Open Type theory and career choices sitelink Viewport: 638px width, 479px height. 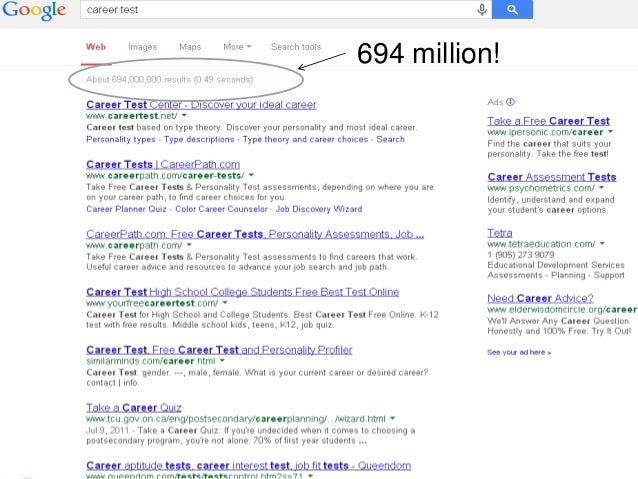(x=305, y=139)
